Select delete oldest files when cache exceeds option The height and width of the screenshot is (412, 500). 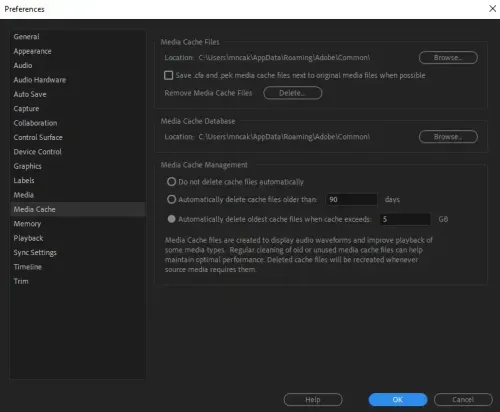click(171, 219)
